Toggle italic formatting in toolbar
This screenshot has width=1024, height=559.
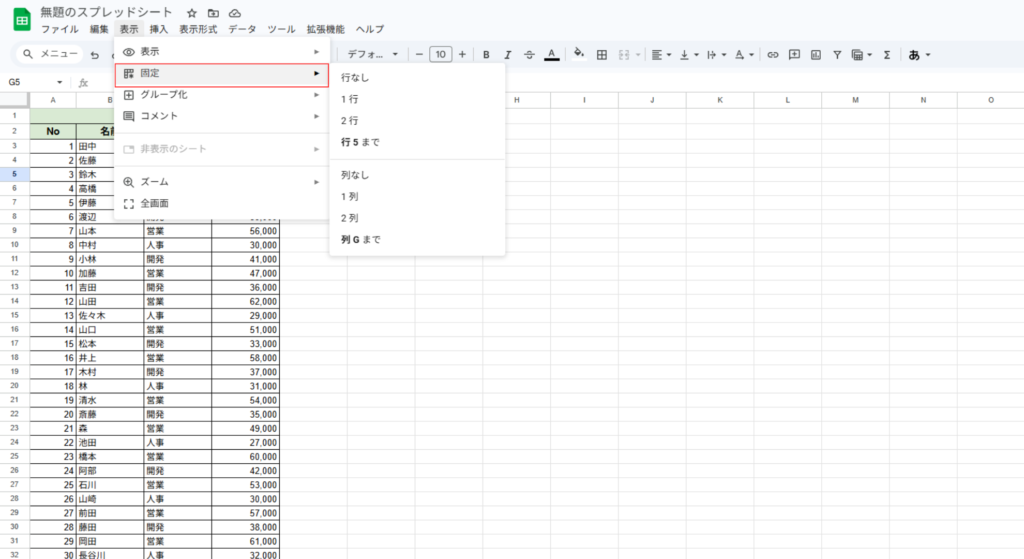pos(508,55)
